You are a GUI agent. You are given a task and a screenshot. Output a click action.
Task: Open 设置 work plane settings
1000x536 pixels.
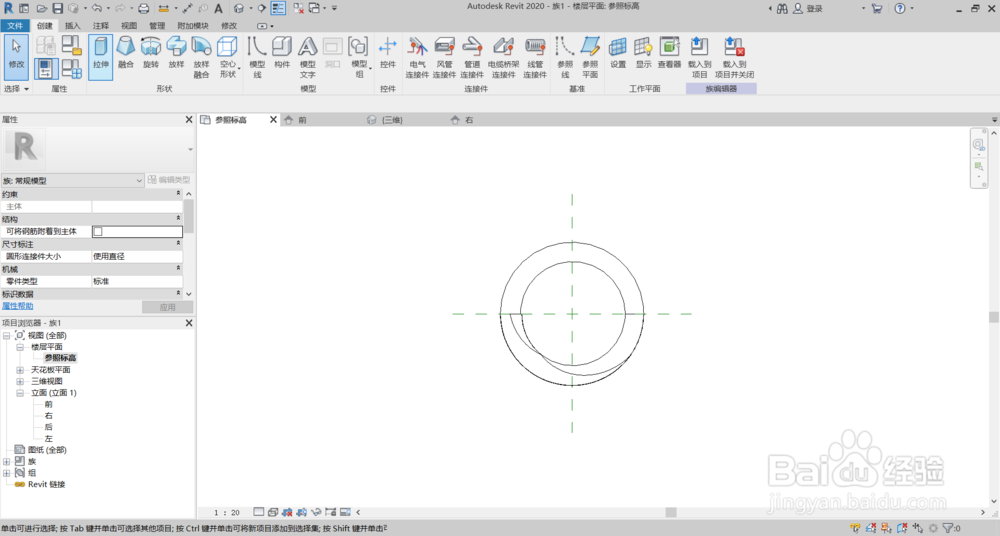coord(618,52)
